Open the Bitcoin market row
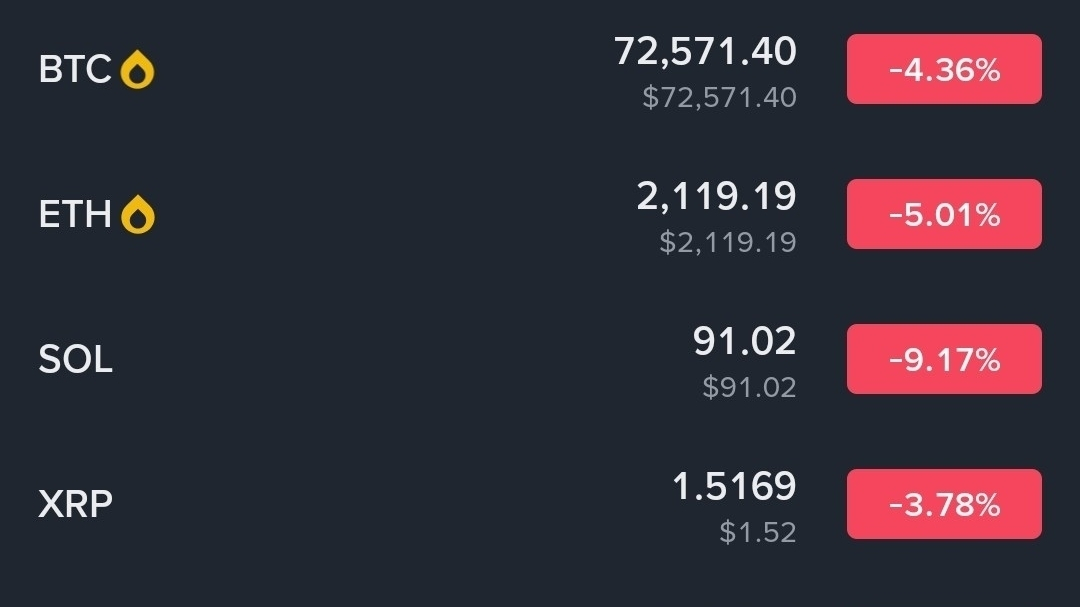Viewport: 1080px width, 607px height. (400, 70)
